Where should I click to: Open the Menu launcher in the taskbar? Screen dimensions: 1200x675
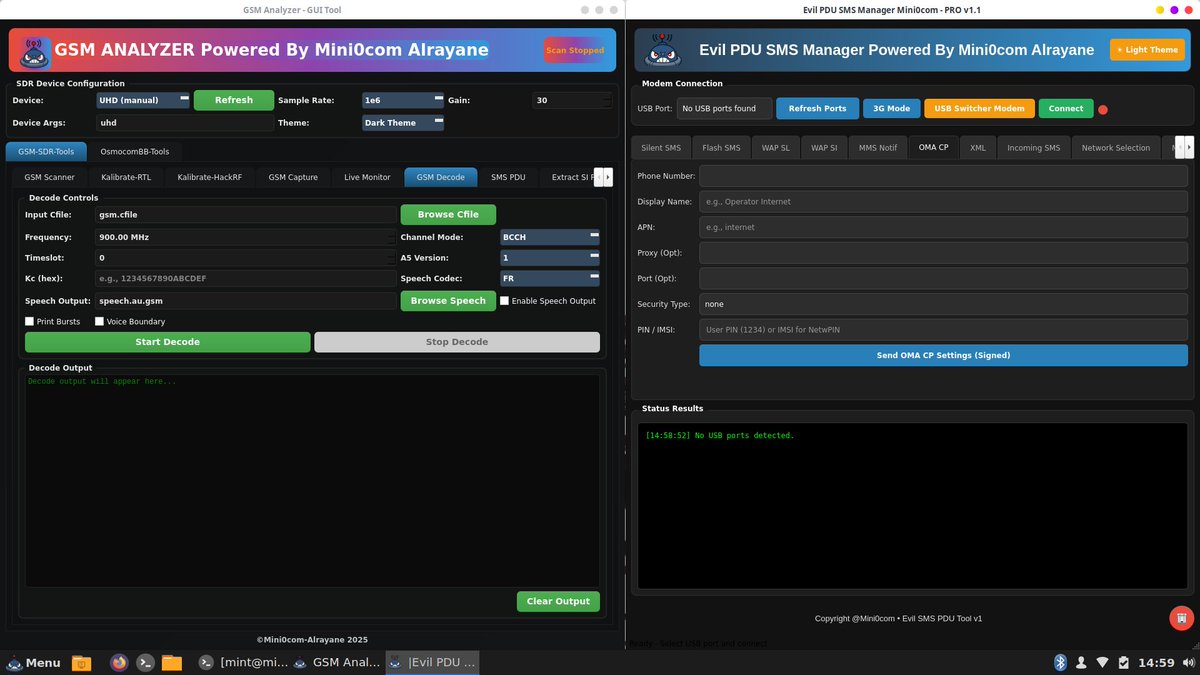33,662
